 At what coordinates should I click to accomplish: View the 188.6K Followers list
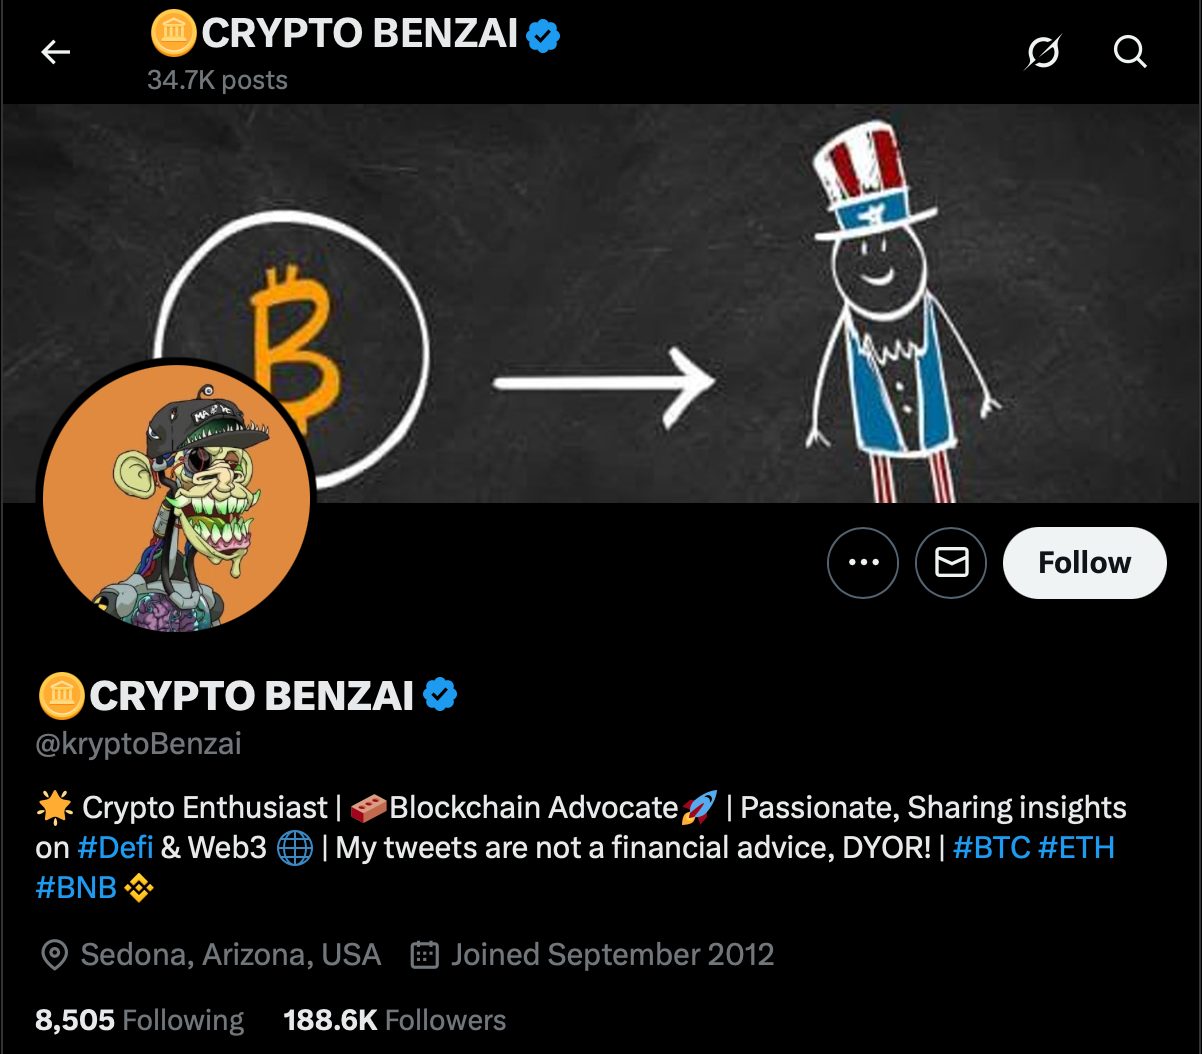tap(394, 1019)
